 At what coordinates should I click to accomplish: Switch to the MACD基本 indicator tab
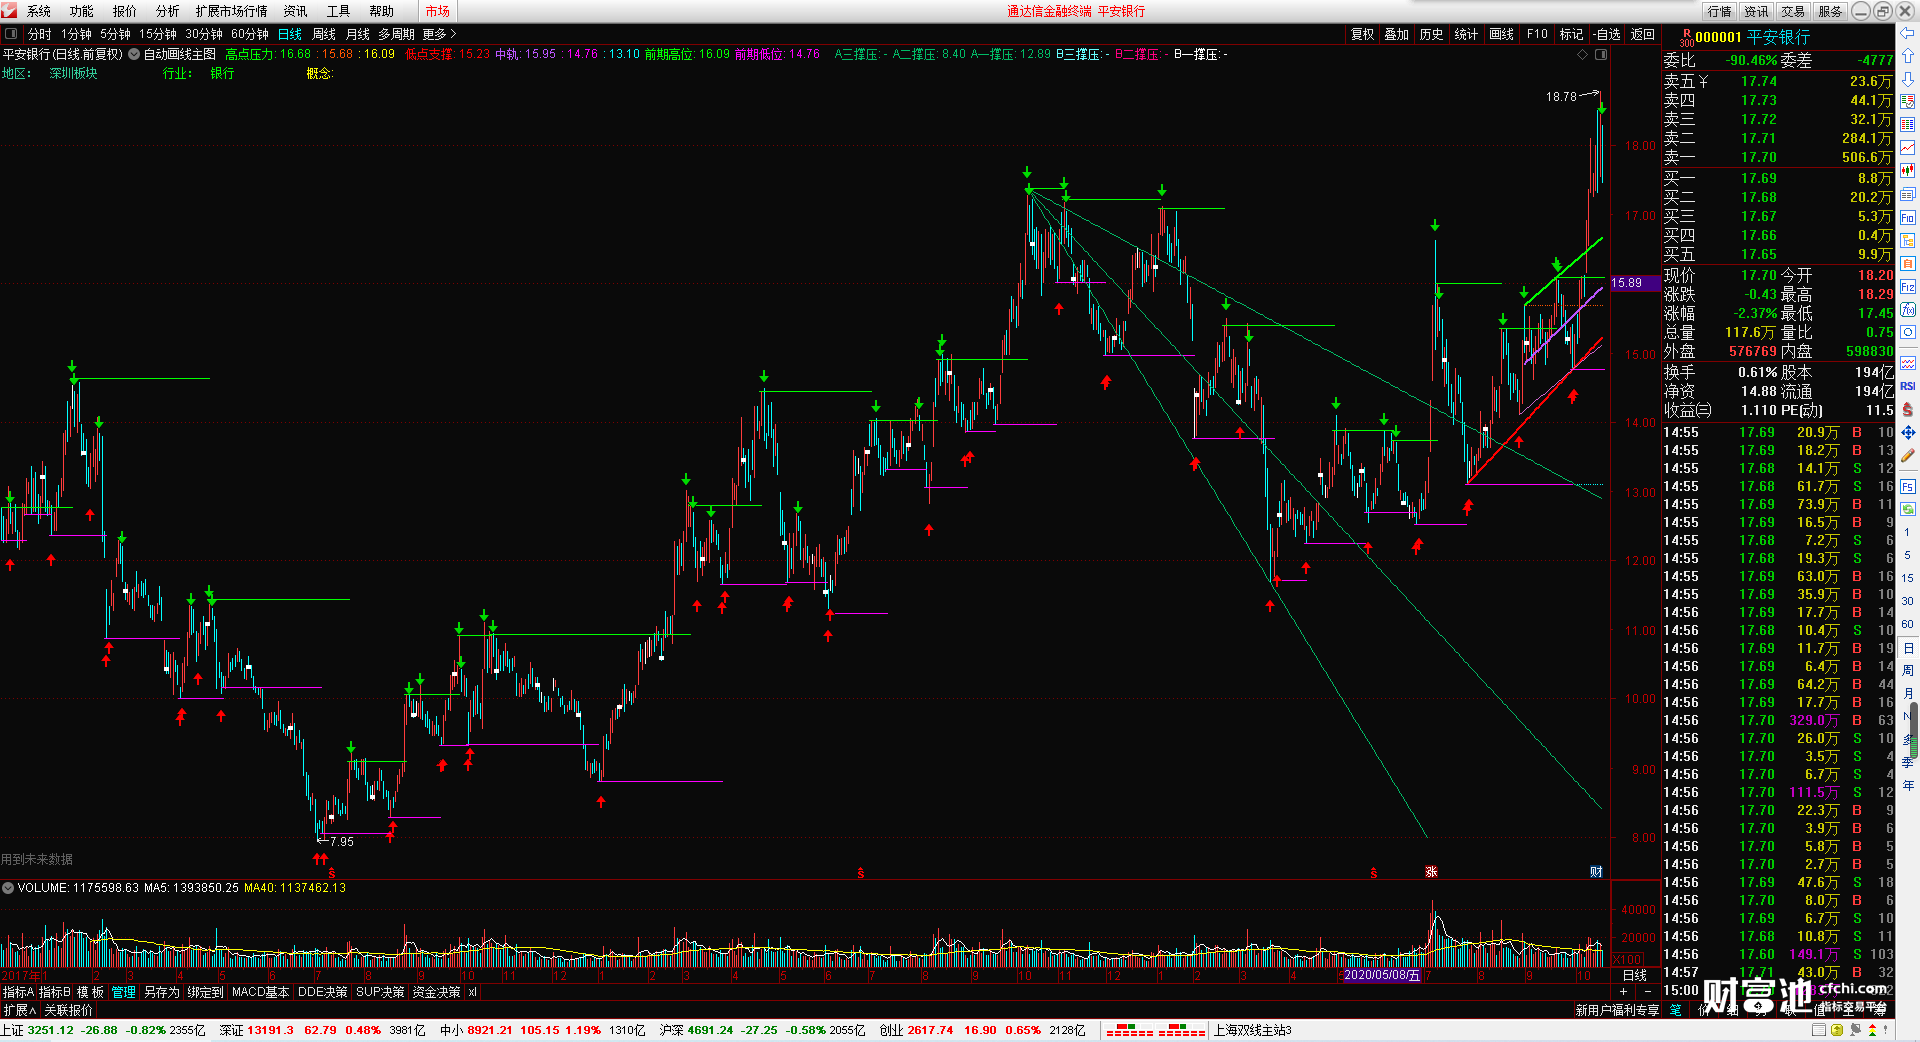click(x=260, y=992)
